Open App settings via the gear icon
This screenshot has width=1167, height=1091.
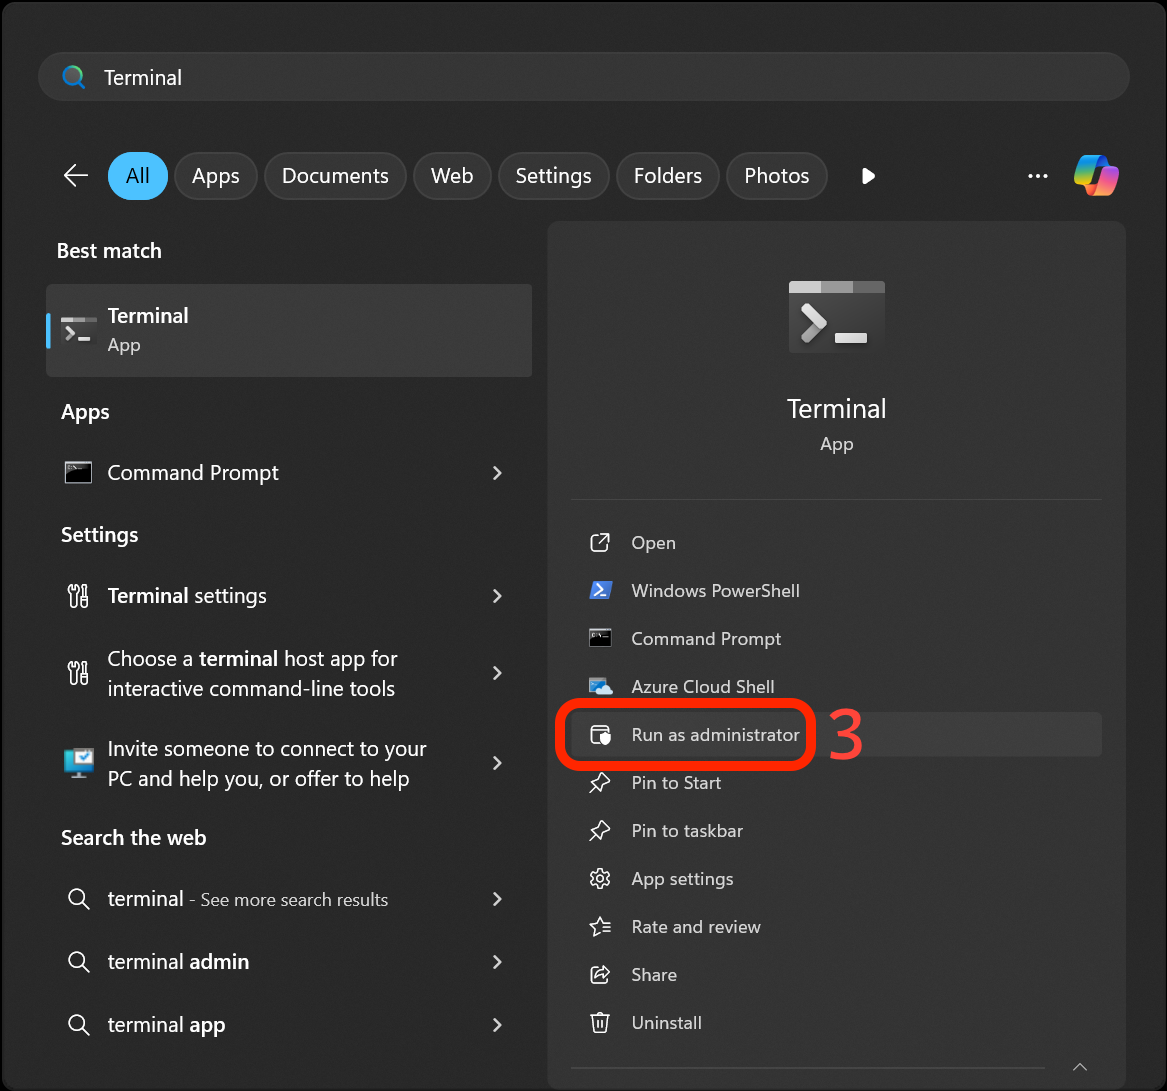(x=600, y=878)
